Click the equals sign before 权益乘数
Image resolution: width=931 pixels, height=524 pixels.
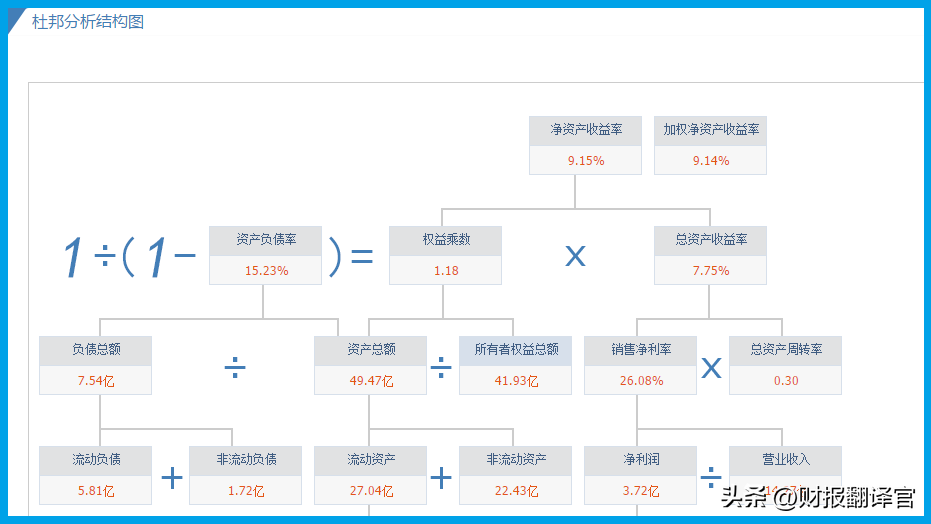(x=361, y=257)
